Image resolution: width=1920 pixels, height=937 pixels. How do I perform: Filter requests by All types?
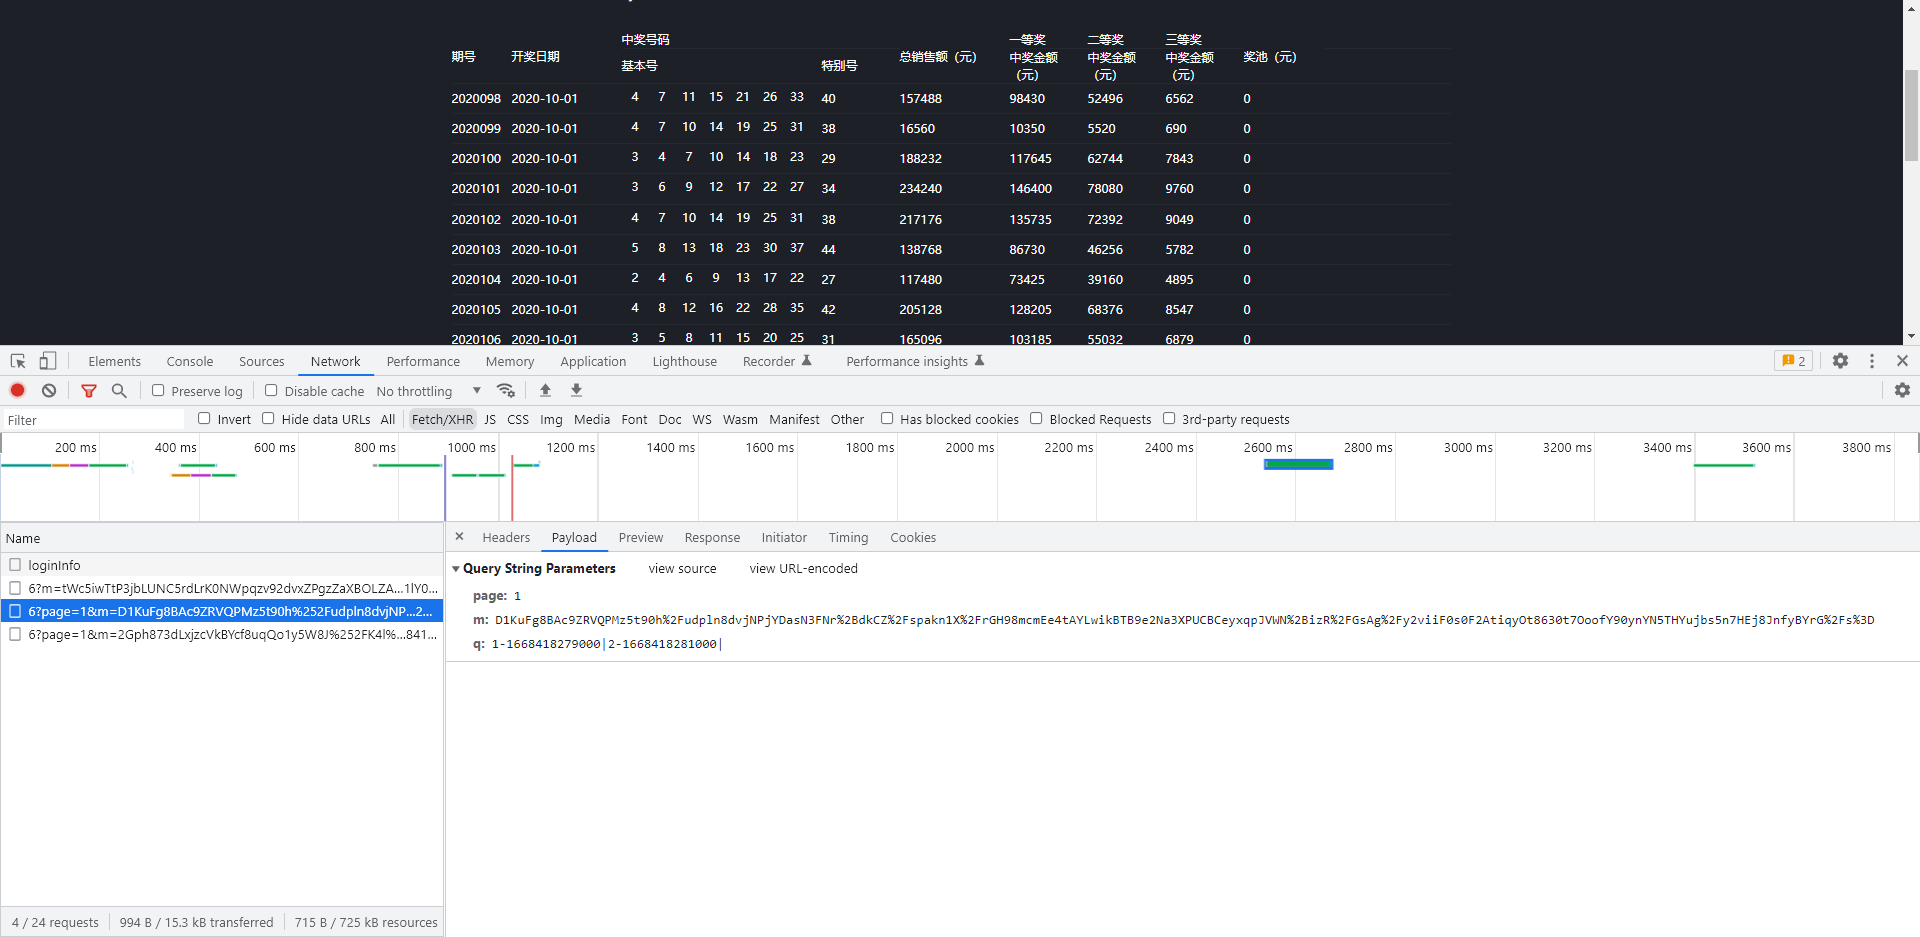pos(388,419)
